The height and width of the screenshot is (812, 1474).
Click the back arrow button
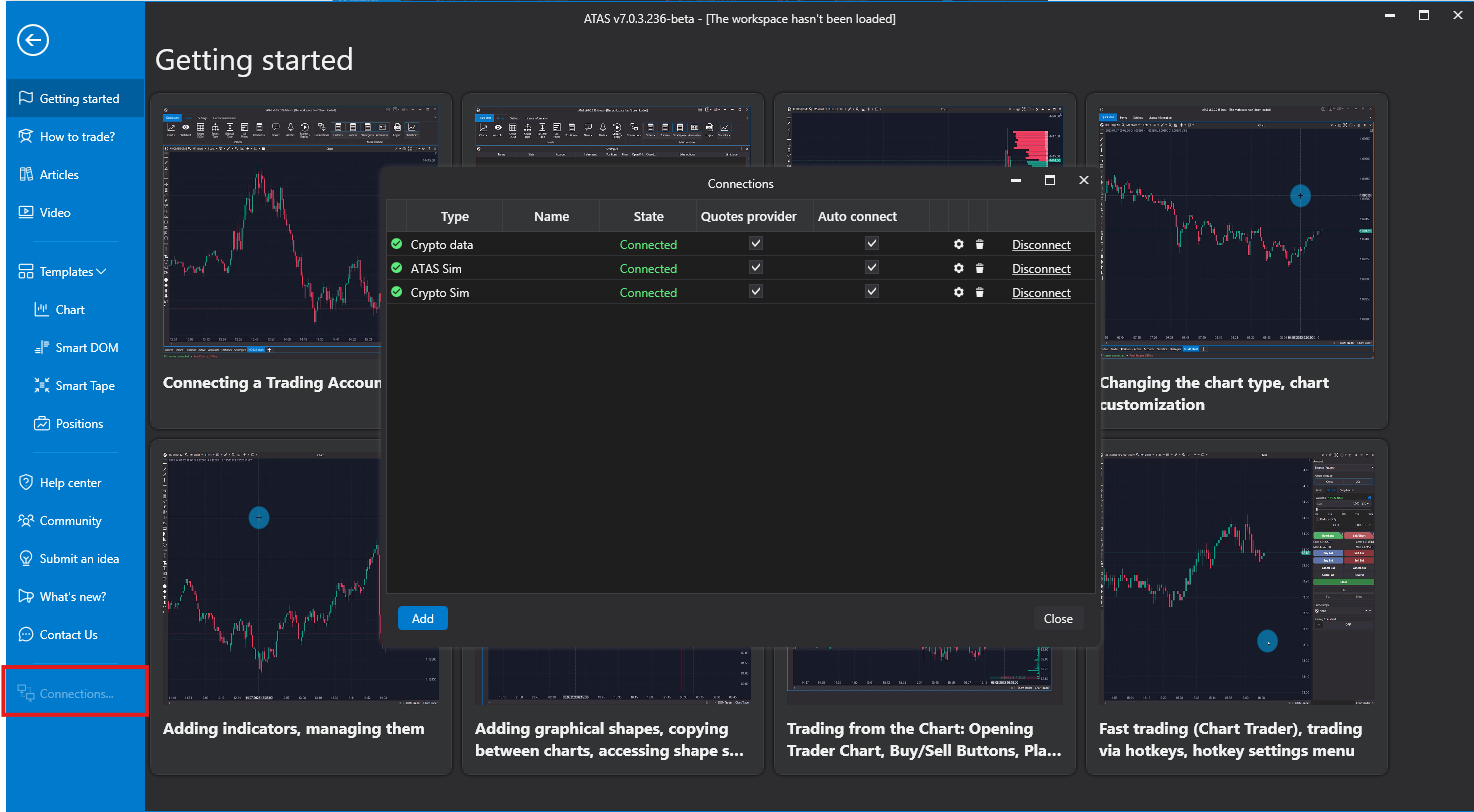[x=33, y=40]
